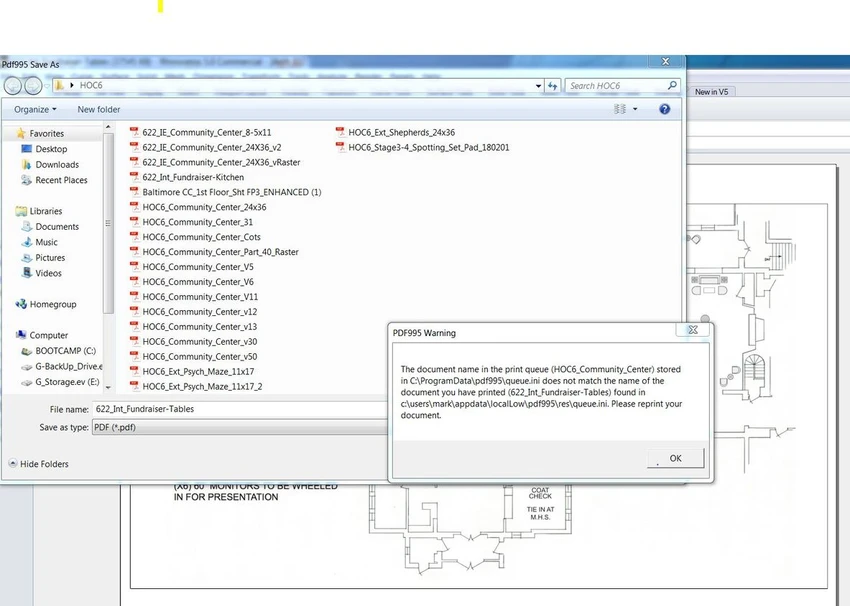
Task: Select Computer in navigation pane
Action: tap(48, 336)
